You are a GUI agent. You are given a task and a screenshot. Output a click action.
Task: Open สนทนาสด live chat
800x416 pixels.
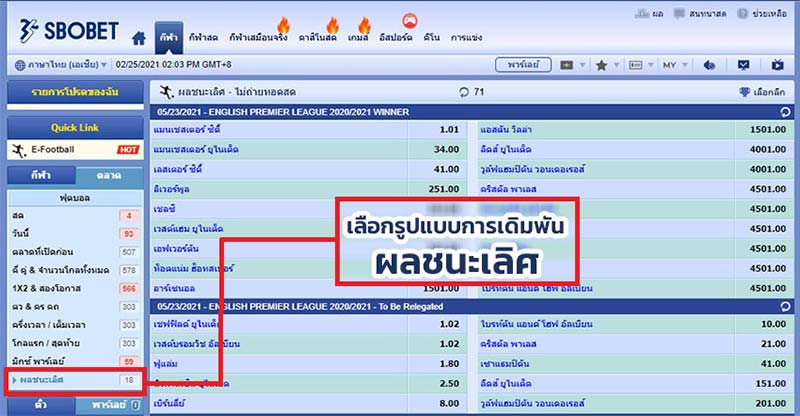point(700,14)
